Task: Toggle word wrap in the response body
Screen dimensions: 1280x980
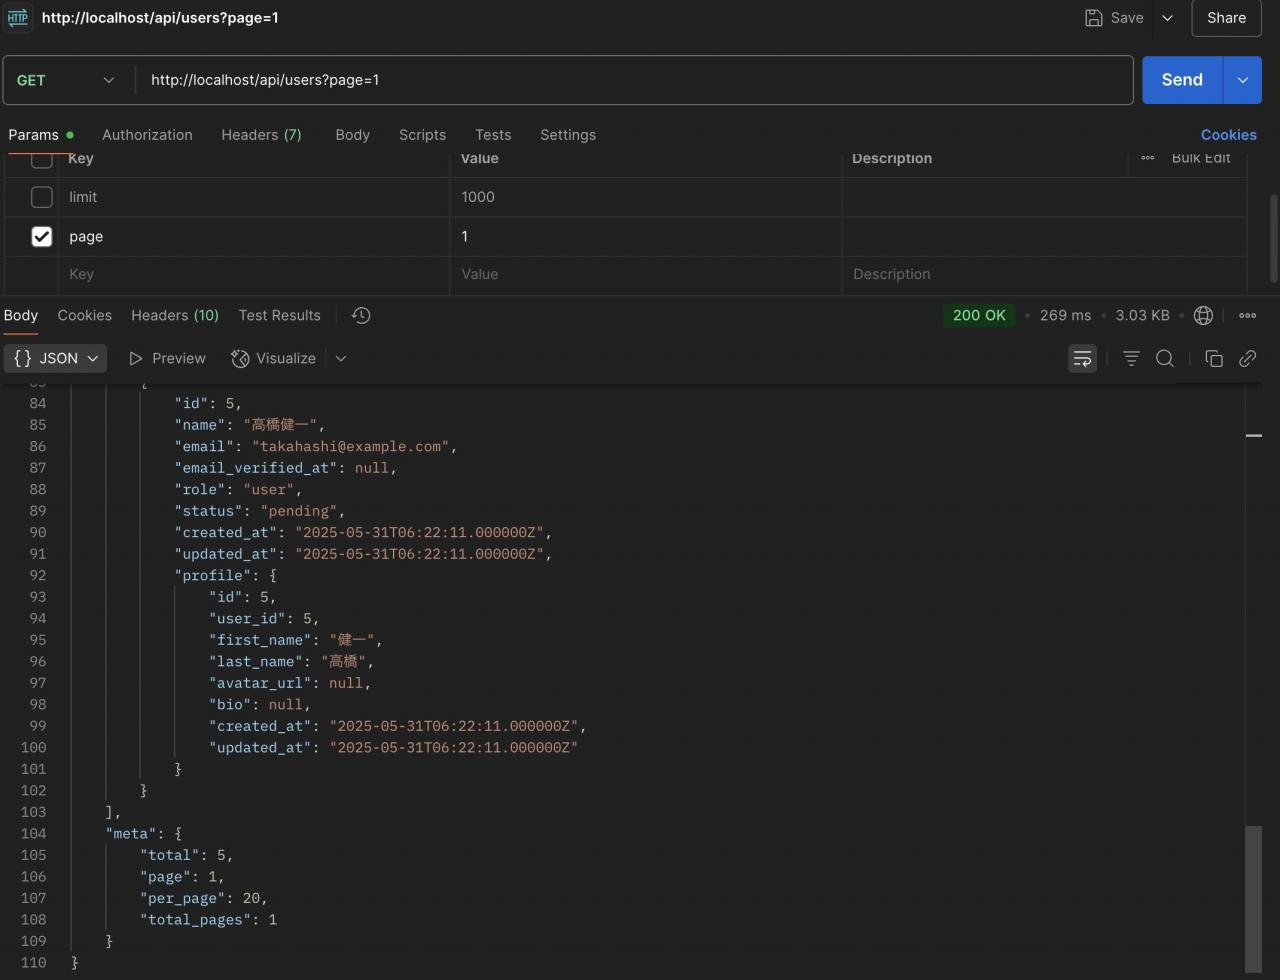Action: pyautogui.click(x=1082, y=358)
